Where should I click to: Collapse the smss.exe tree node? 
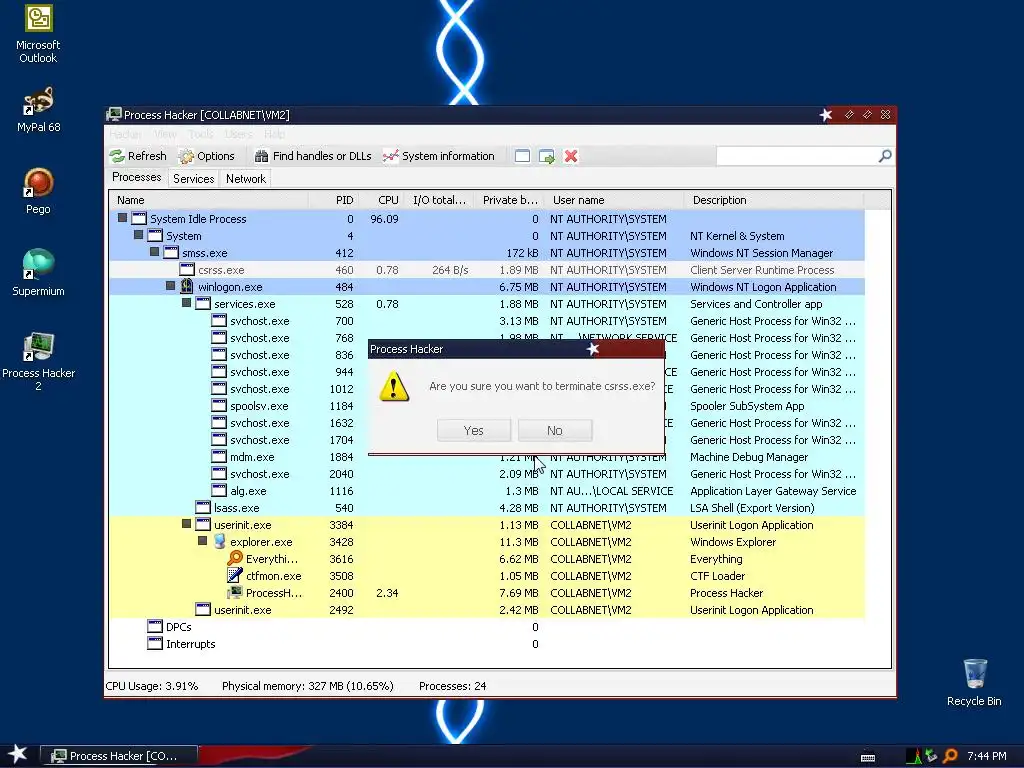click(x=154, y=252)
